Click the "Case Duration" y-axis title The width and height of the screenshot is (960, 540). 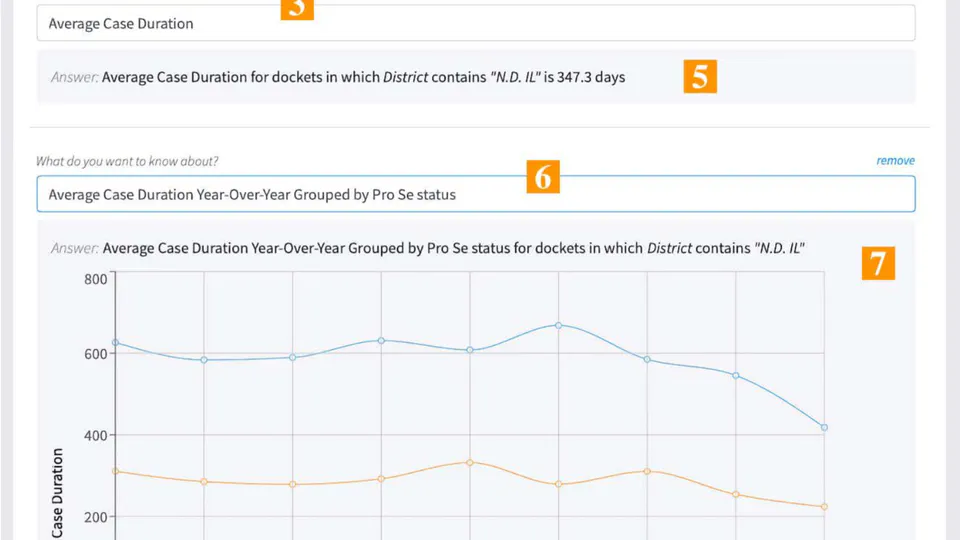pyautogui.click(x=59, y=495)
